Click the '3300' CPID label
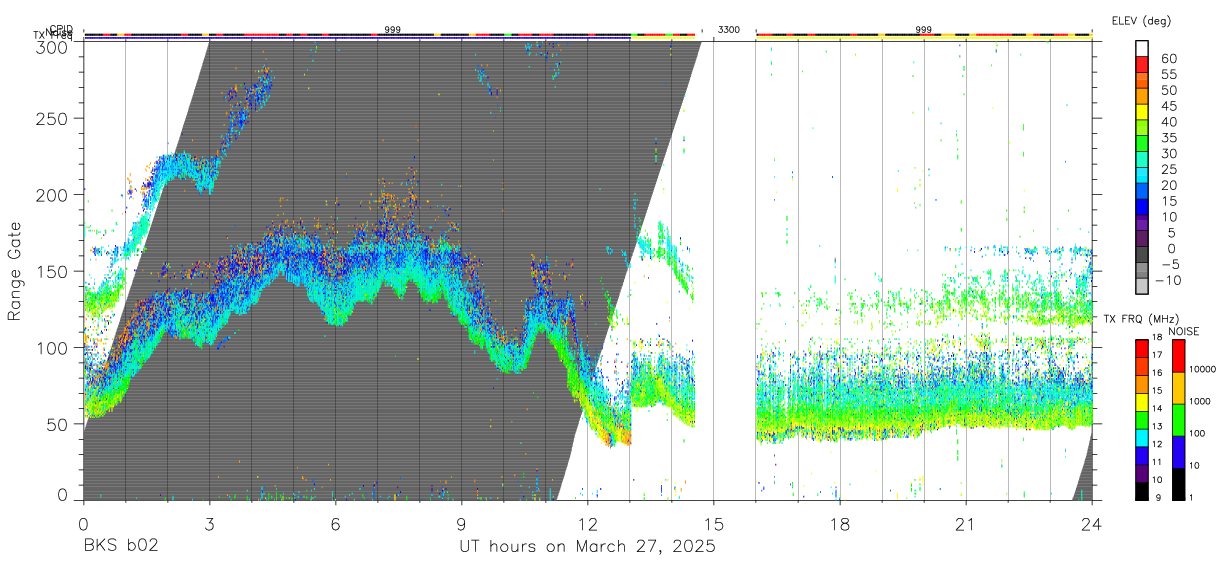 pos(728,30)
